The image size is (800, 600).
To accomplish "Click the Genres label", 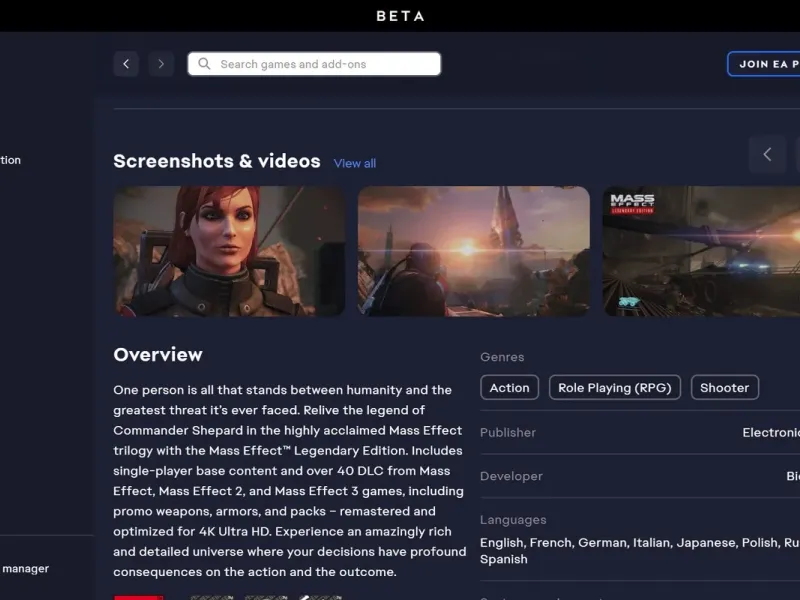I will click(502, 357).
